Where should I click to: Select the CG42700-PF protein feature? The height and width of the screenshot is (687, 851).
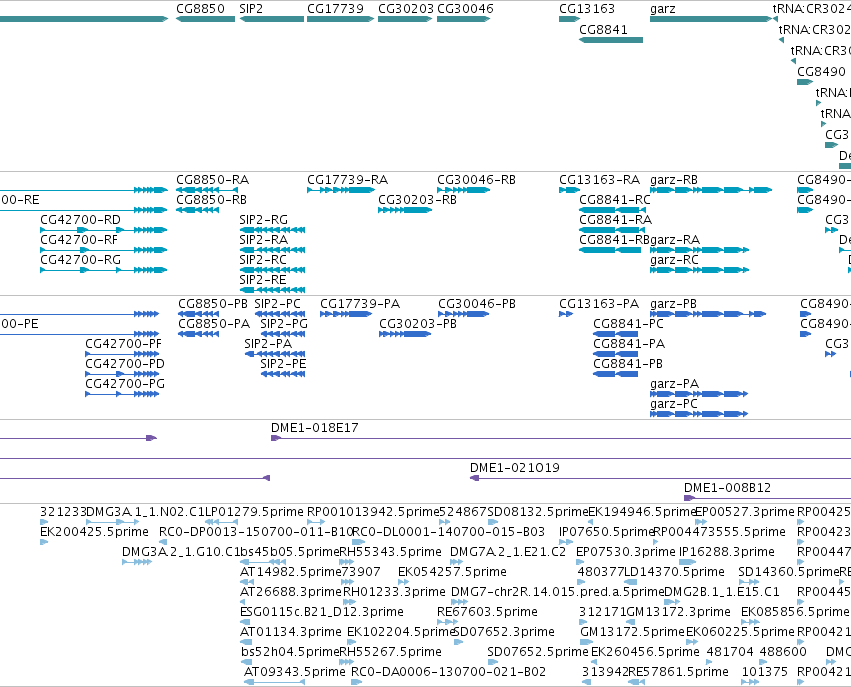[122, 354]
